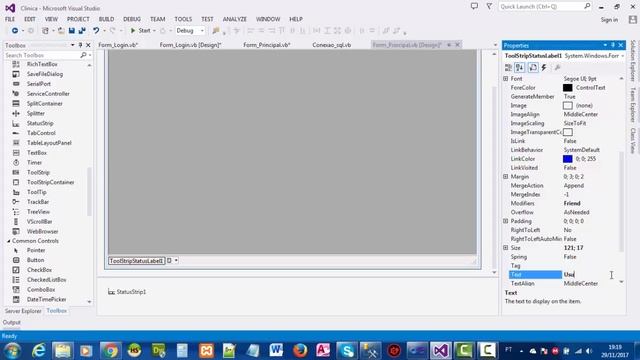640x360 pixels.
Task: Expand the Size property
Action: pos(505,248)
